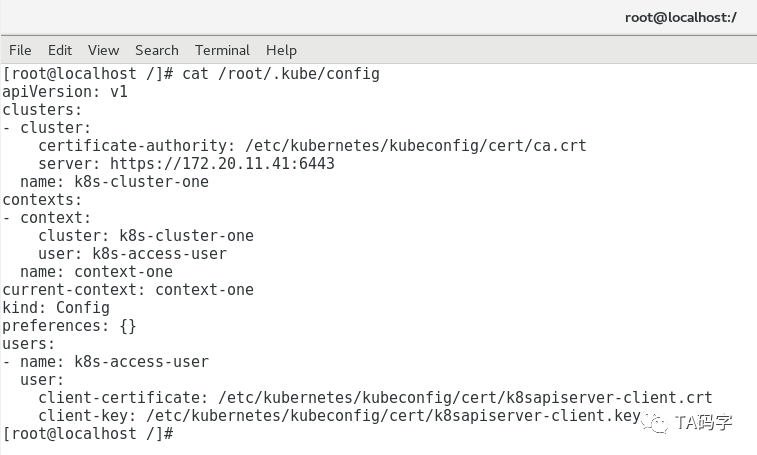Open the Edit menu
The image size is (757, 455).
coord(59,50)
